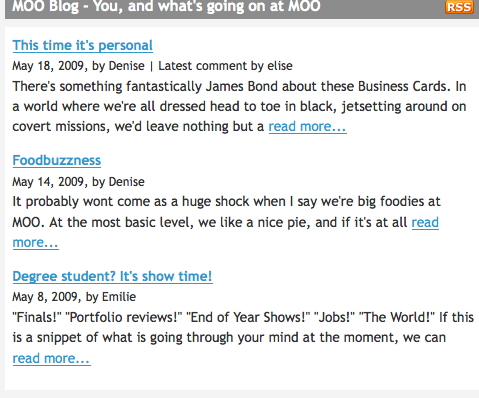The height and width of the screenshot is (398, 479).
Task: Click "Latest comment by elise" text
Action: point(225,66)
